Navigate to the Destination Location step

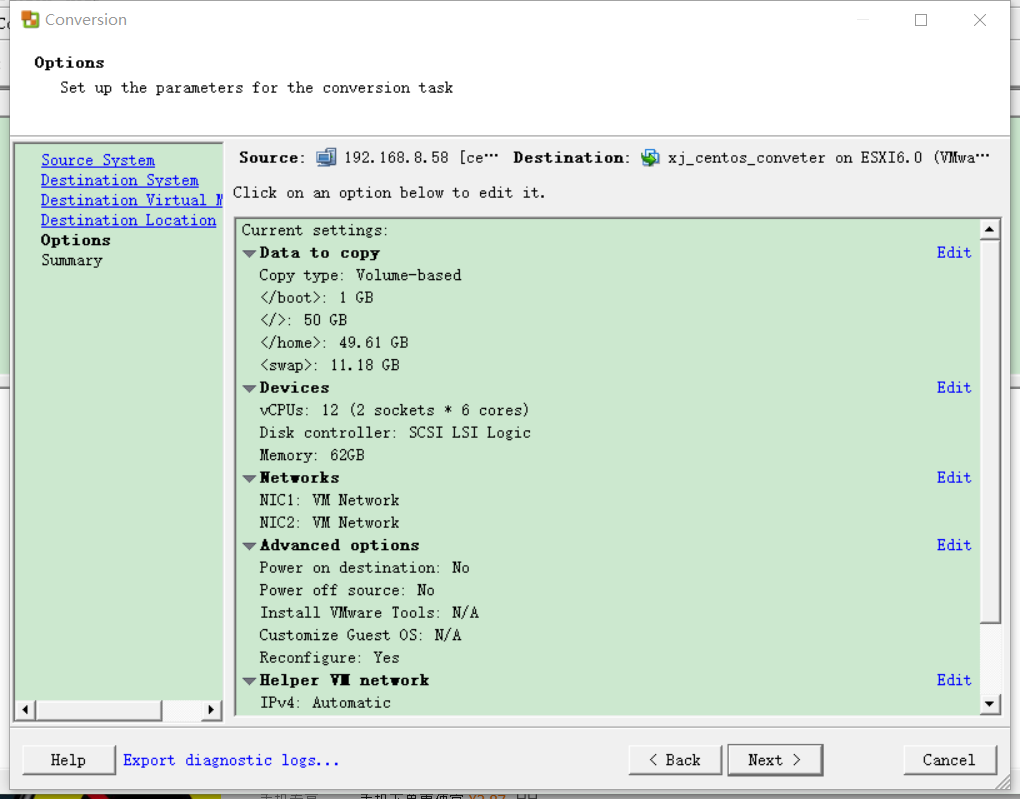pos(128,220)
